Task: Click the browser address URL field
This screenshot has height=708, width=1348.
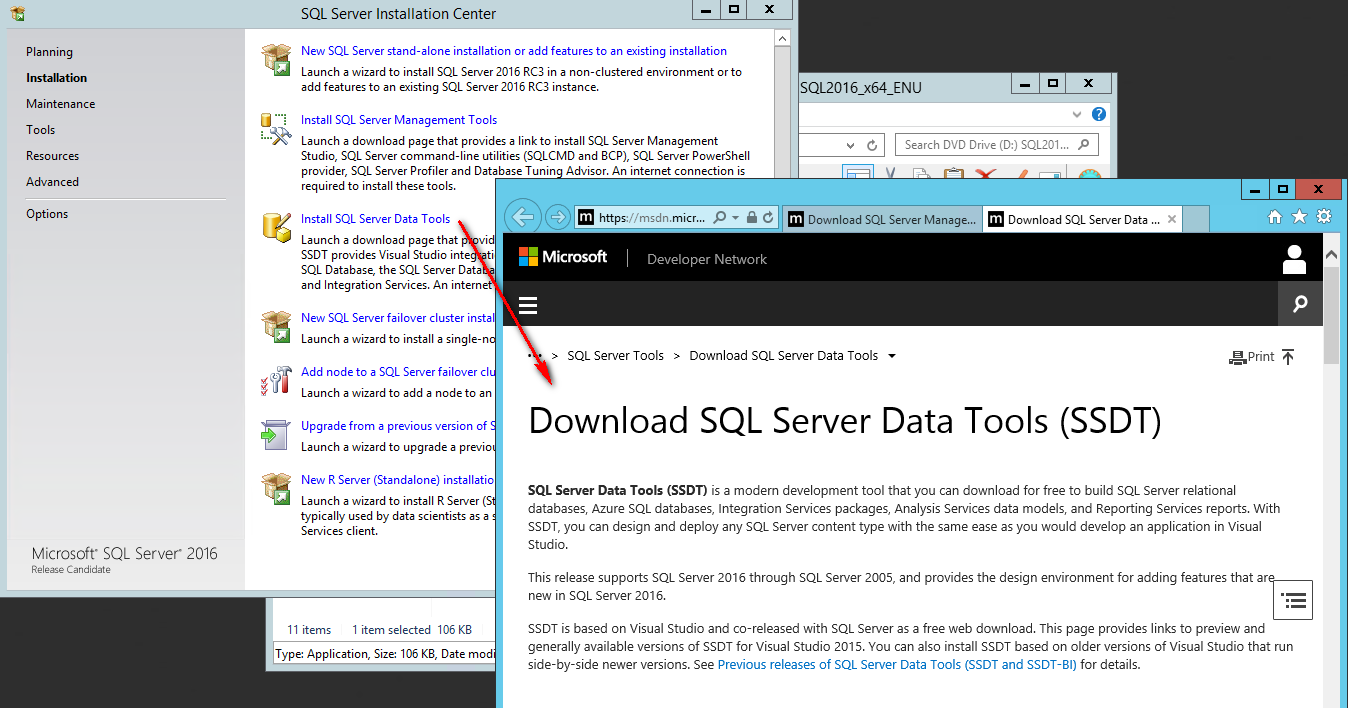Action: pos(651,217)
